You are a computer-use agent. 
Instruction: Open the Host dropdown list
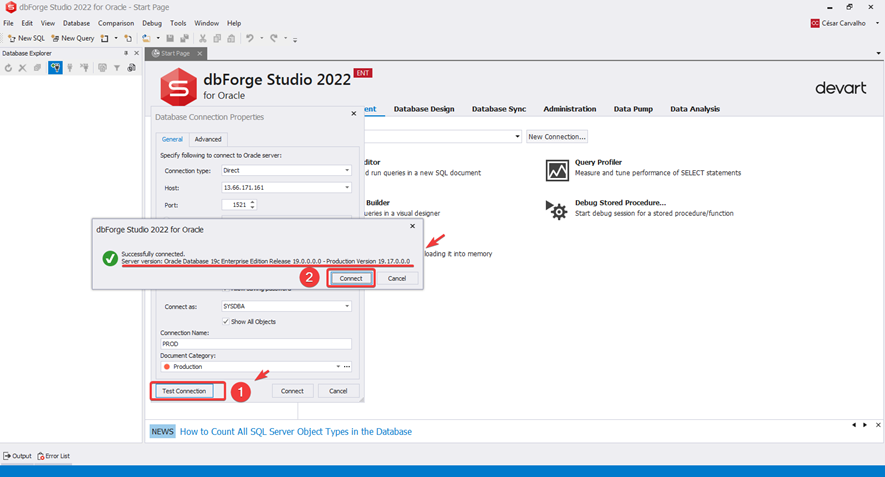point(347,188)
